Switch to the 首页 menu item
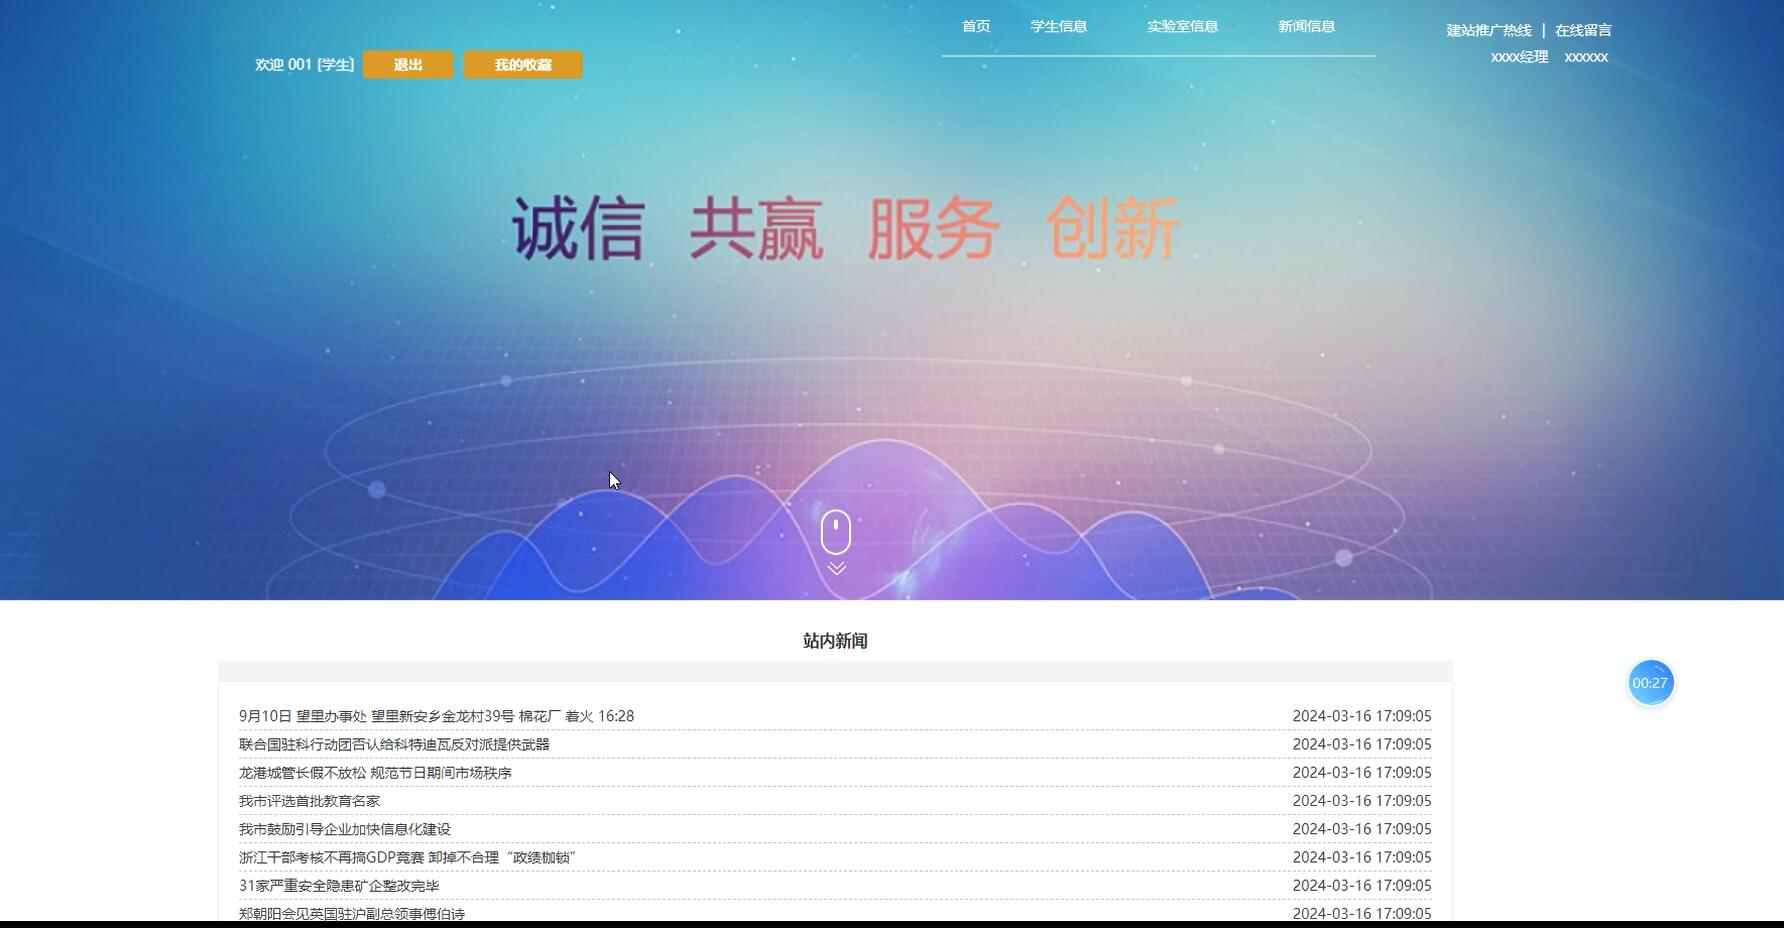This screenshot has width=1784, height=928. point(975,27)
